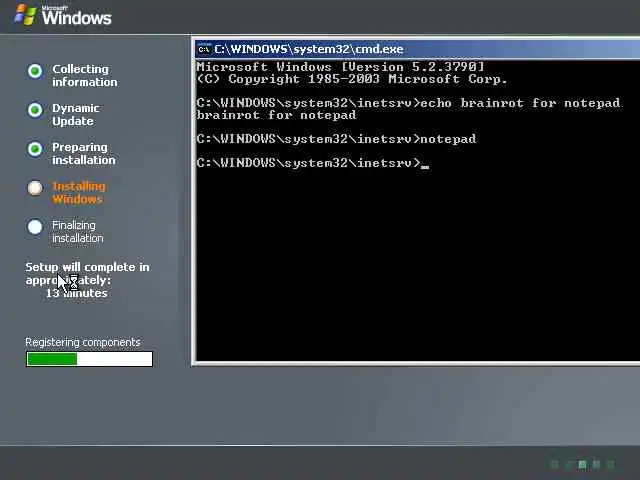Image resolution: width=640 pixels, height=480 pixels.
Task: Click the cmd.exe title bar icon
Action: (x=204, y=49)
